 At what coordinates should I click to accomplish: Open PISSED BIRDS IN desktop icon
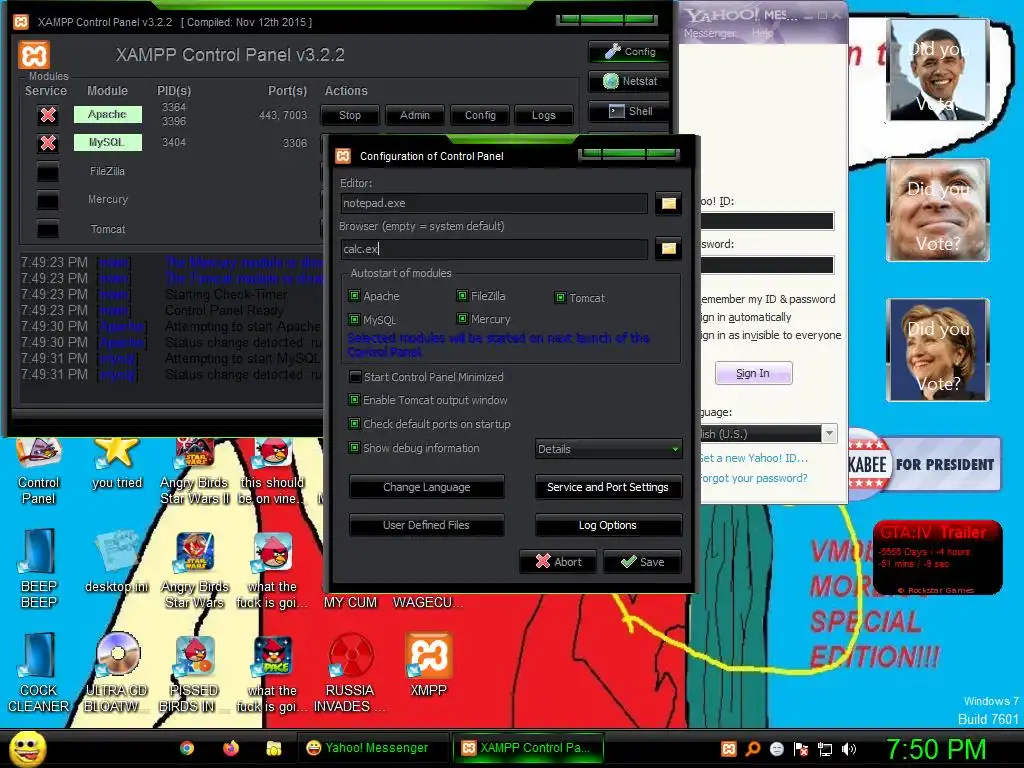tap(194, 673)
